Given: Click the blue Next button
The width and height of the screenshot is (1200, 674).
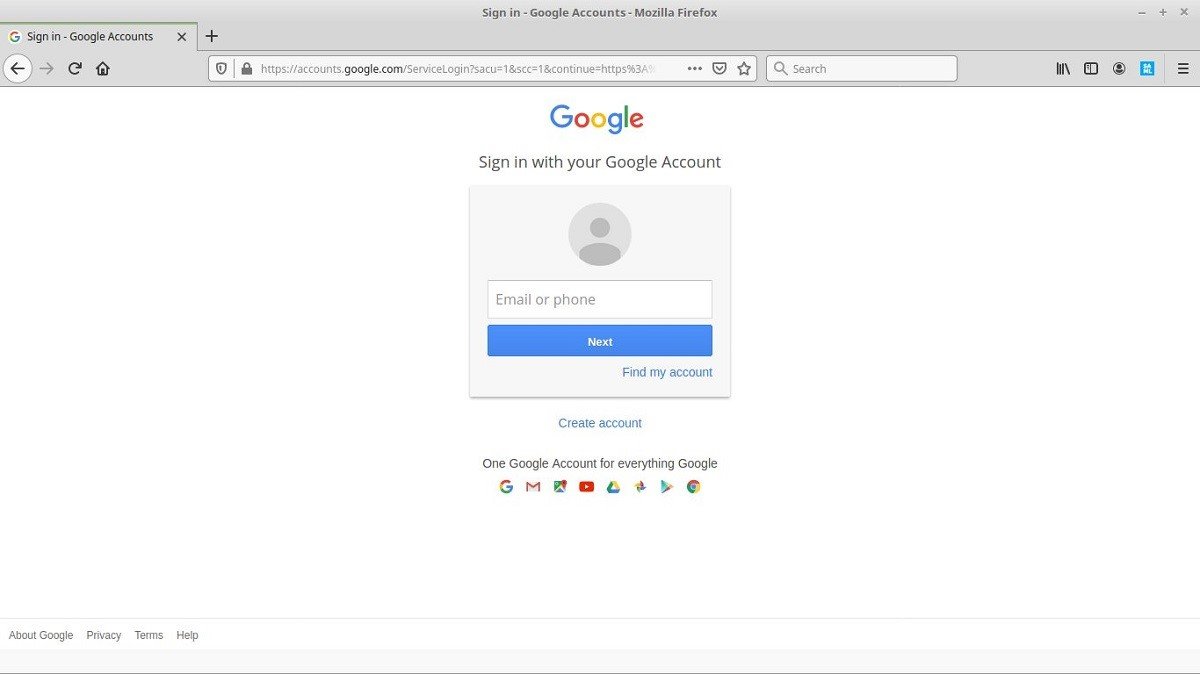Looking at the screenshot, I should (600, 341).
